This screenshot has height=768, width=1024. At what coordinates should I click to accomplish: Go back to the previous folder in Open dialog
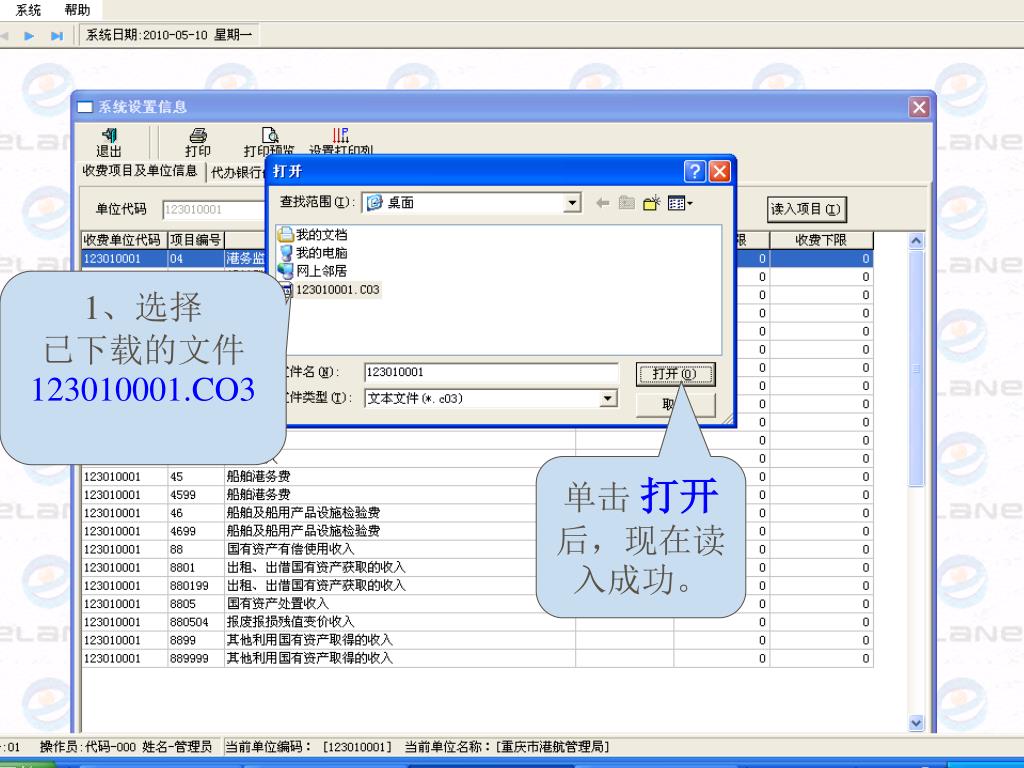click(602, 203)
